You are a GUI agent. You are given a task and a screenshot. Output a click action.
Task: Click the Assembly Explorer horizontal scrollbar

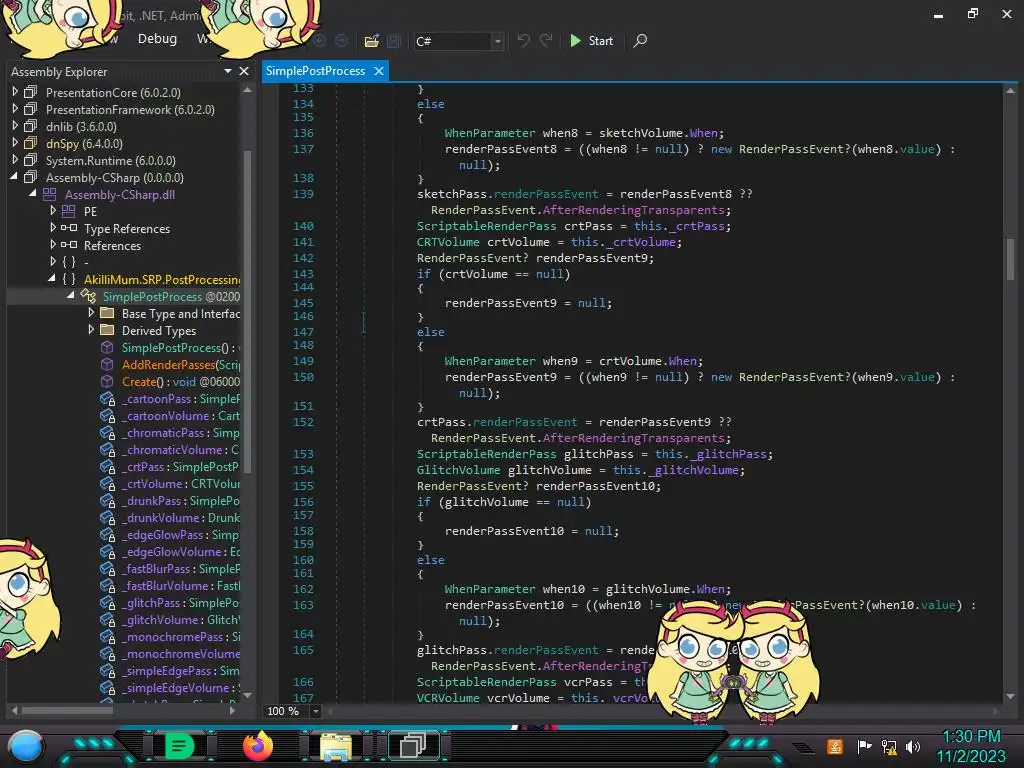click(x=67, y=710)
